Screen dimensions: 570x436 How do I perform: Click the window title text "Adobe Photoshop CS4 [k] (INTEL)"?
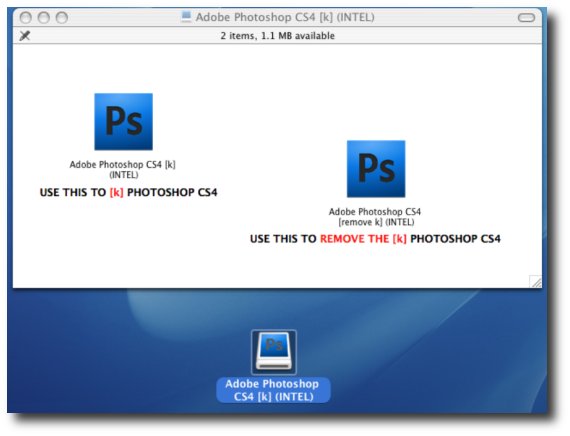tap(285, 17)
